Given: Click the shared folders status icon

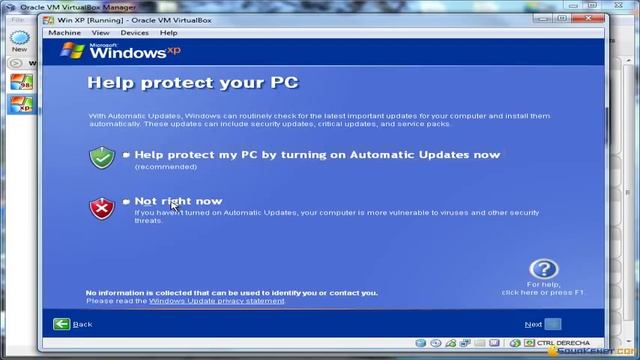Looking at the screenshot, I should tap(480, 343).
